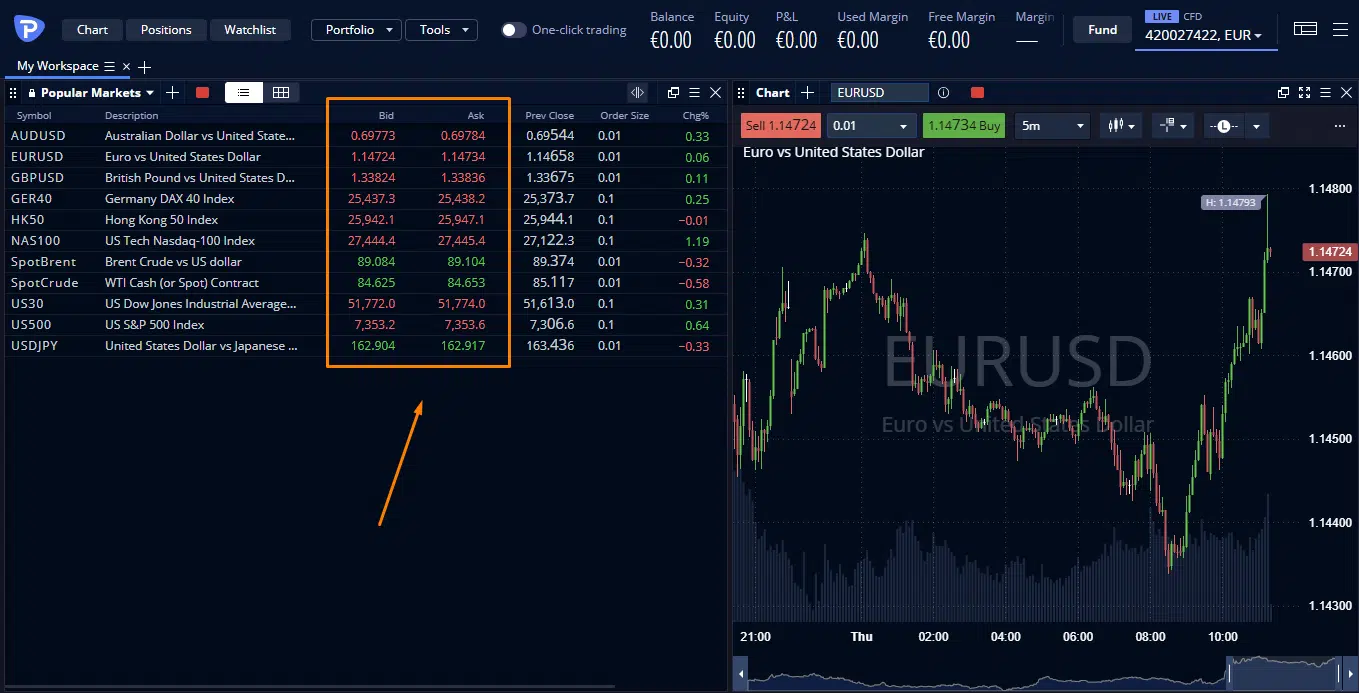Click the SpotCrude Chg% value −0.58

click(693, 283)
